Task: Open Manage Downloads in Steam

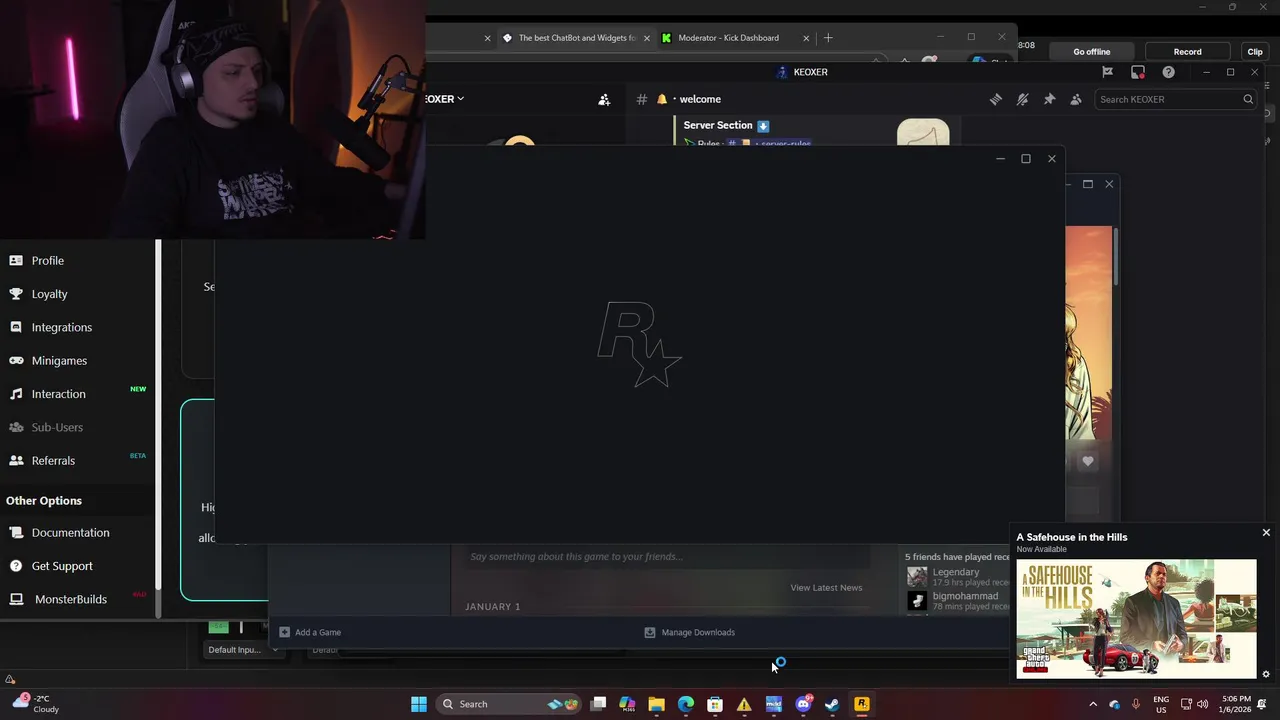Action: 690,632
